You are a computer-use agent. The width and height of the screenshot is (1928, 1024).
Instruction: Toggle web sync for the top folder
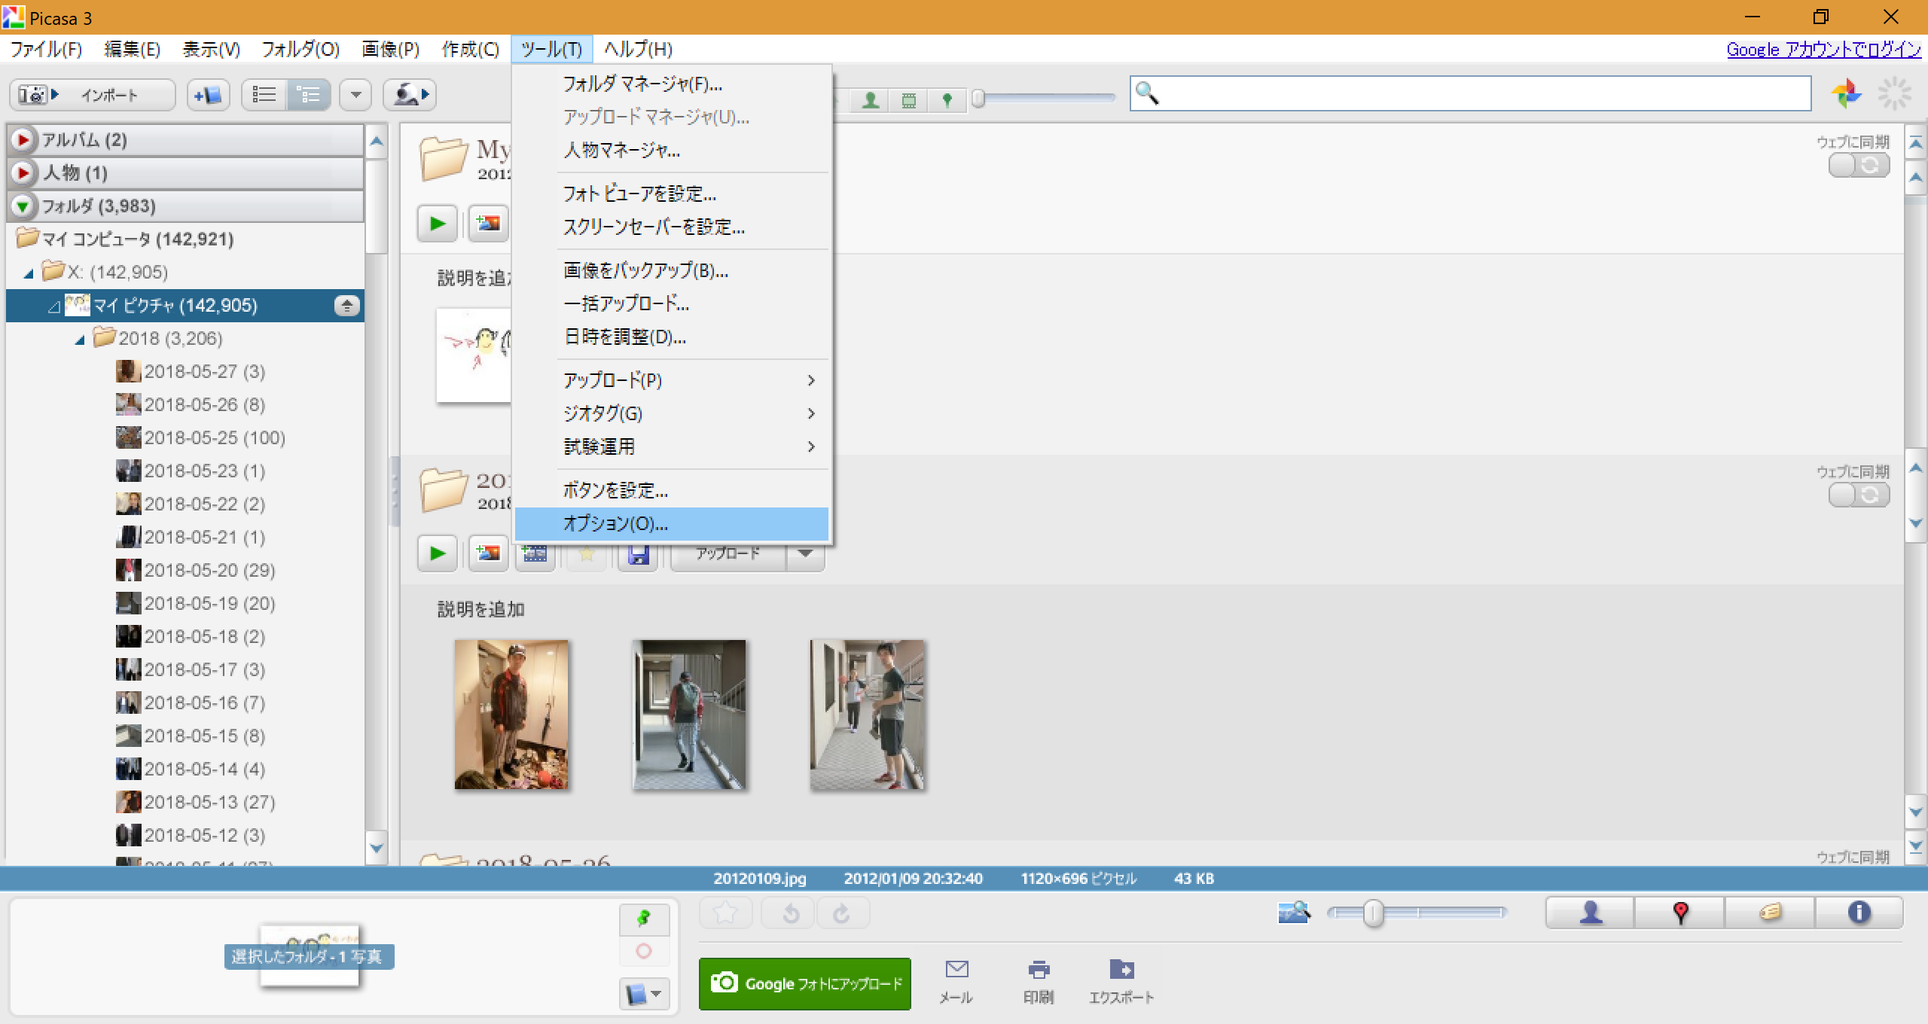1858,165
